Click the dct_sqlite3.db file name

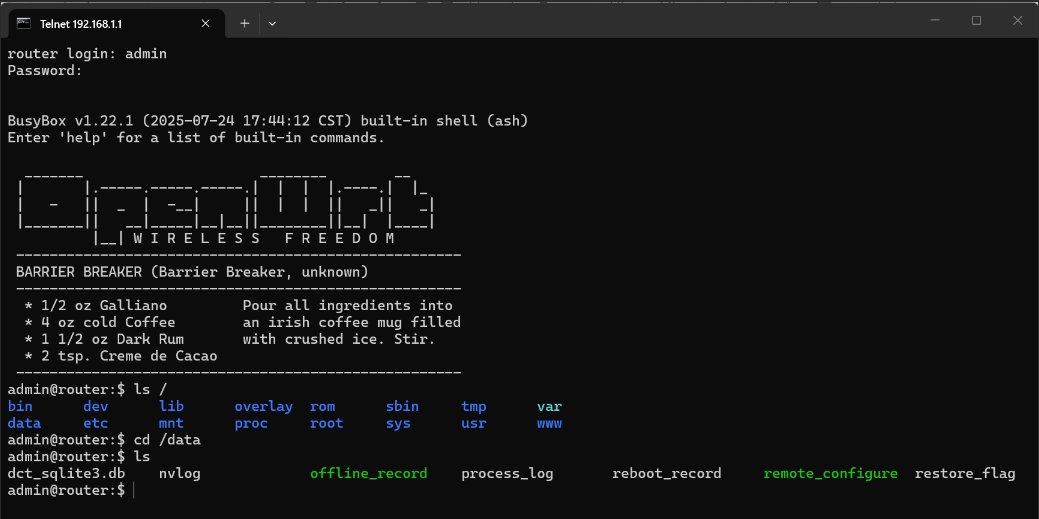point(66,473)
